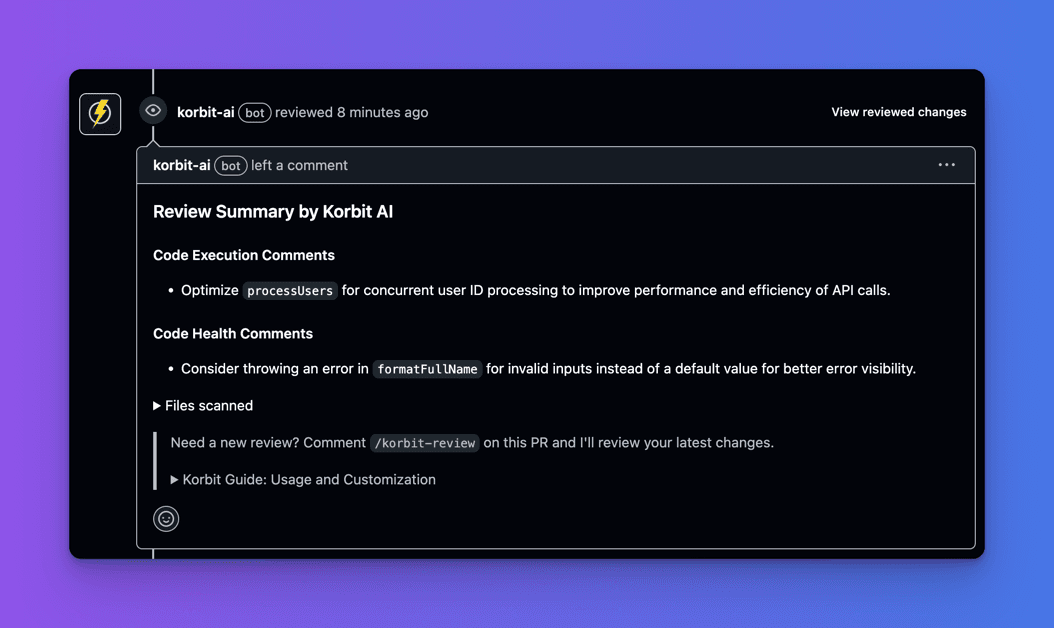The height and width of the screenshot is (628, 1054).
Task: Click the bot badge in comment header
Action: tap(231, 166)
